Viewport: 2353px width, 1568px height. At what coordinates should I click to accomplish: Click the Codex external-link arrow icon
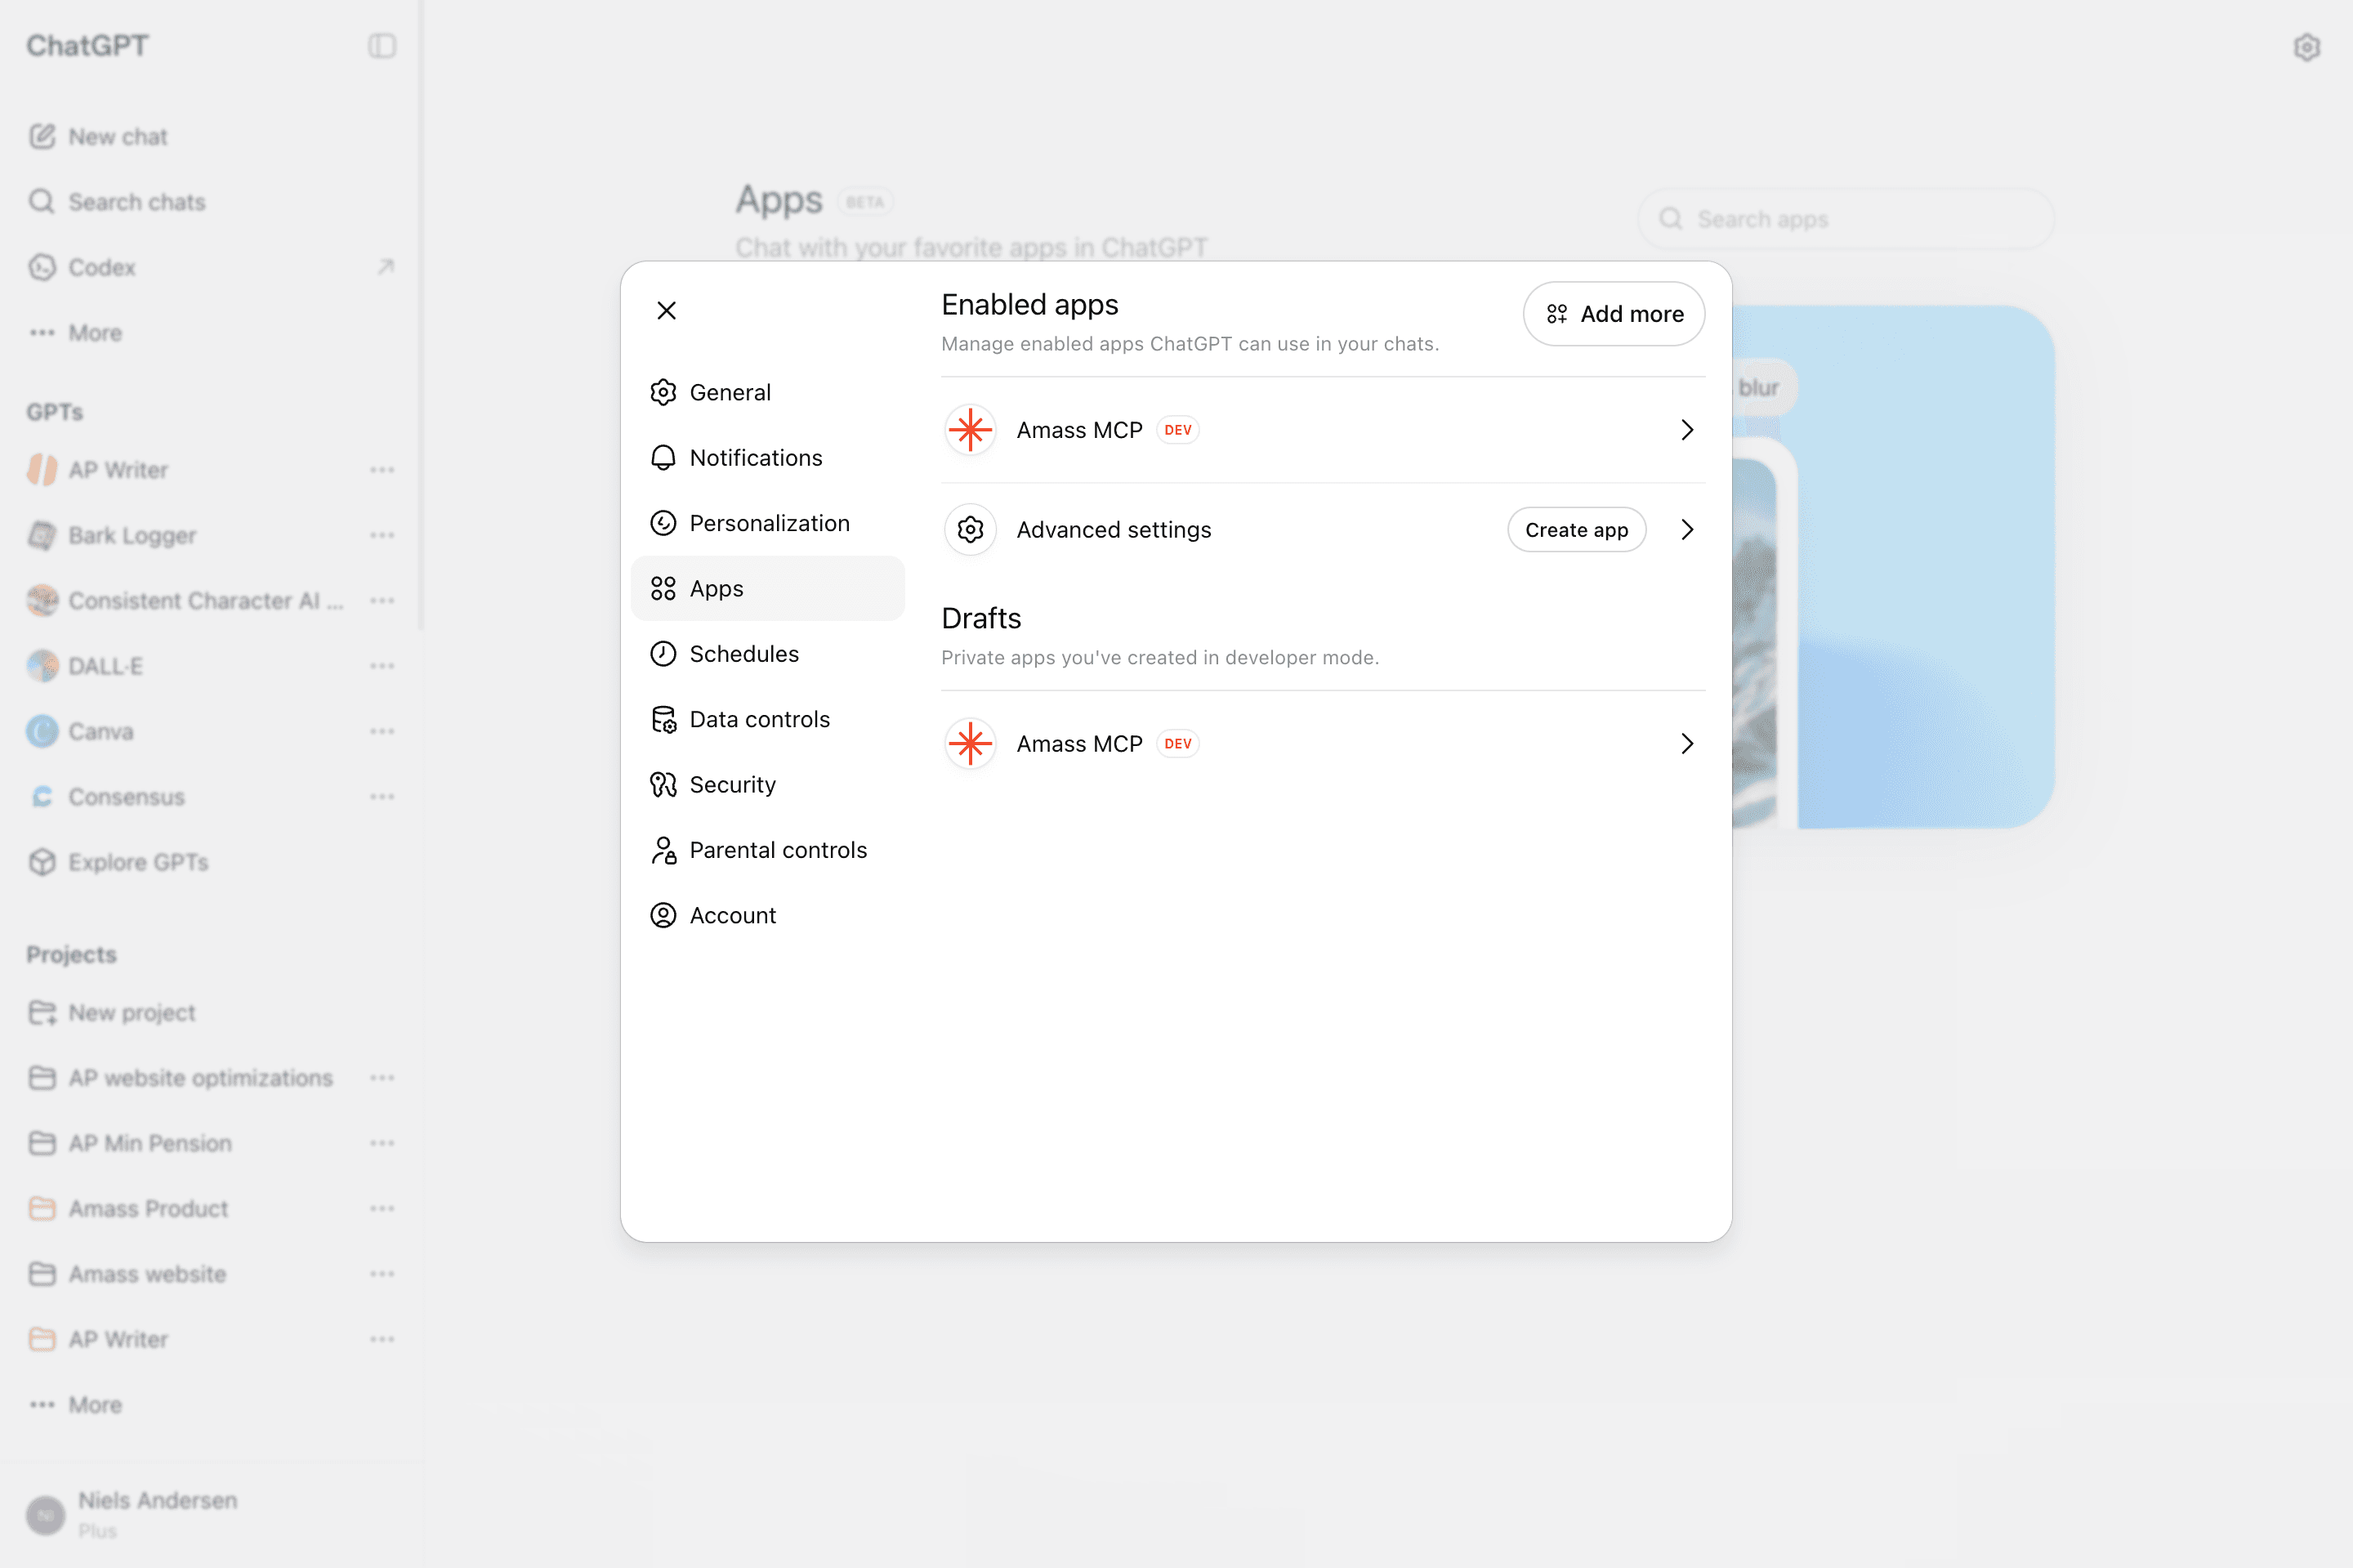coord(385,267)
